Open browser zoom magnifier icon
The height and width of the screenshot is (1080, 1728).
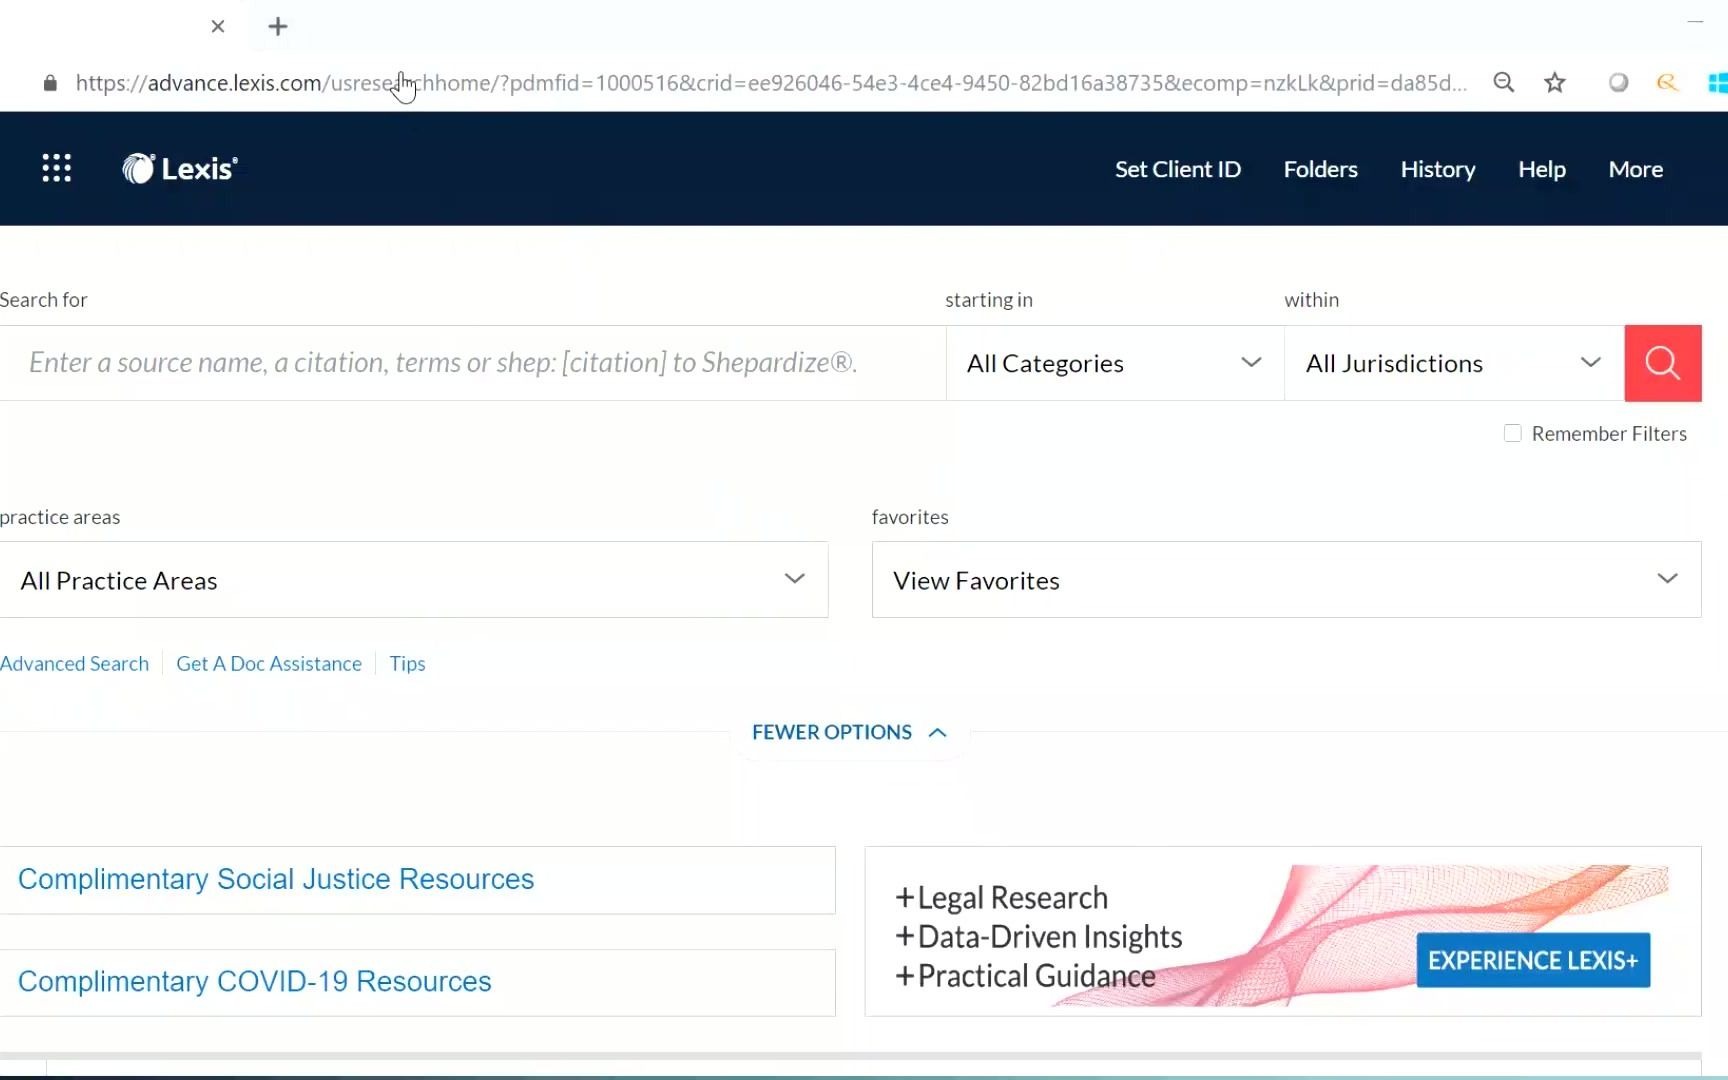click(1503, 83)
